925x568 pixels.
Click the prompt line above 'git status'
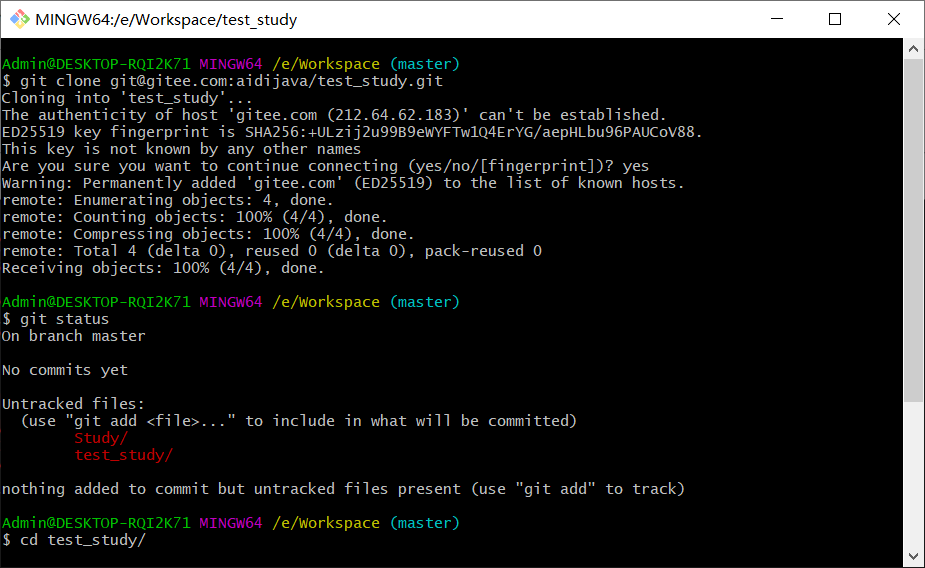[231, 302]
